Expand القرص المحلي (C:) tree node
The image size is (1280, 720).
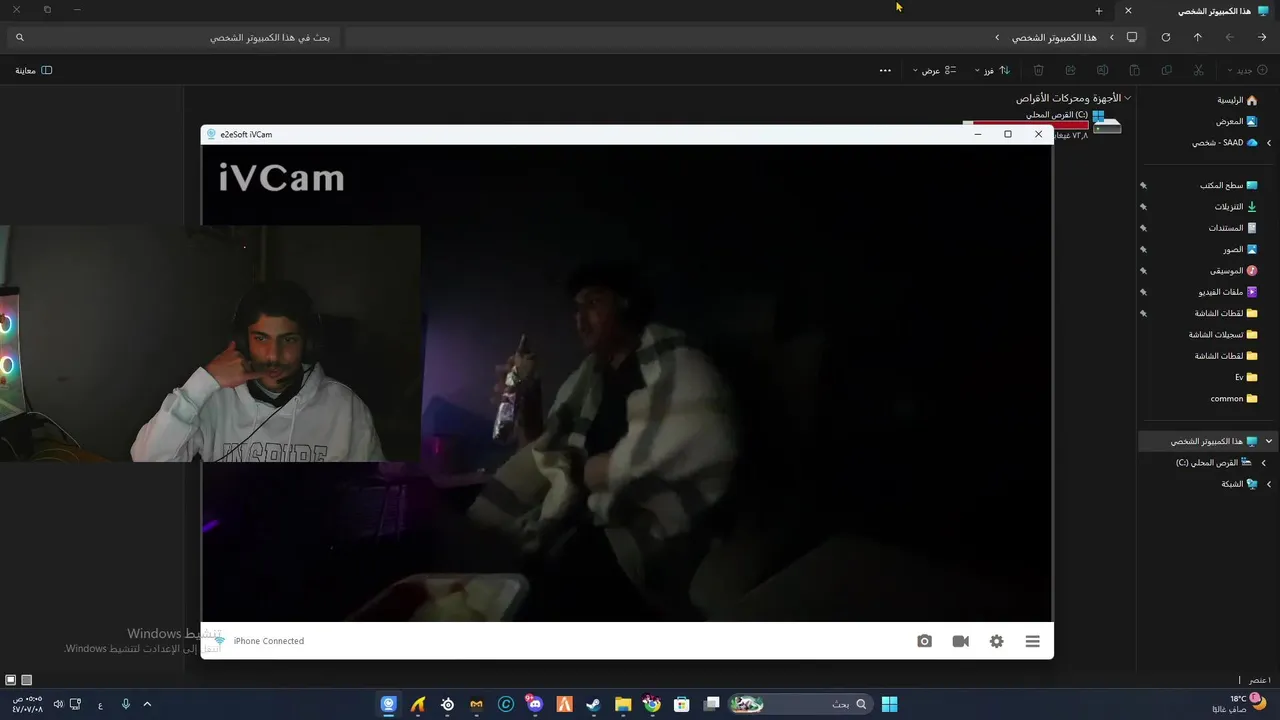pos(1263,463)
